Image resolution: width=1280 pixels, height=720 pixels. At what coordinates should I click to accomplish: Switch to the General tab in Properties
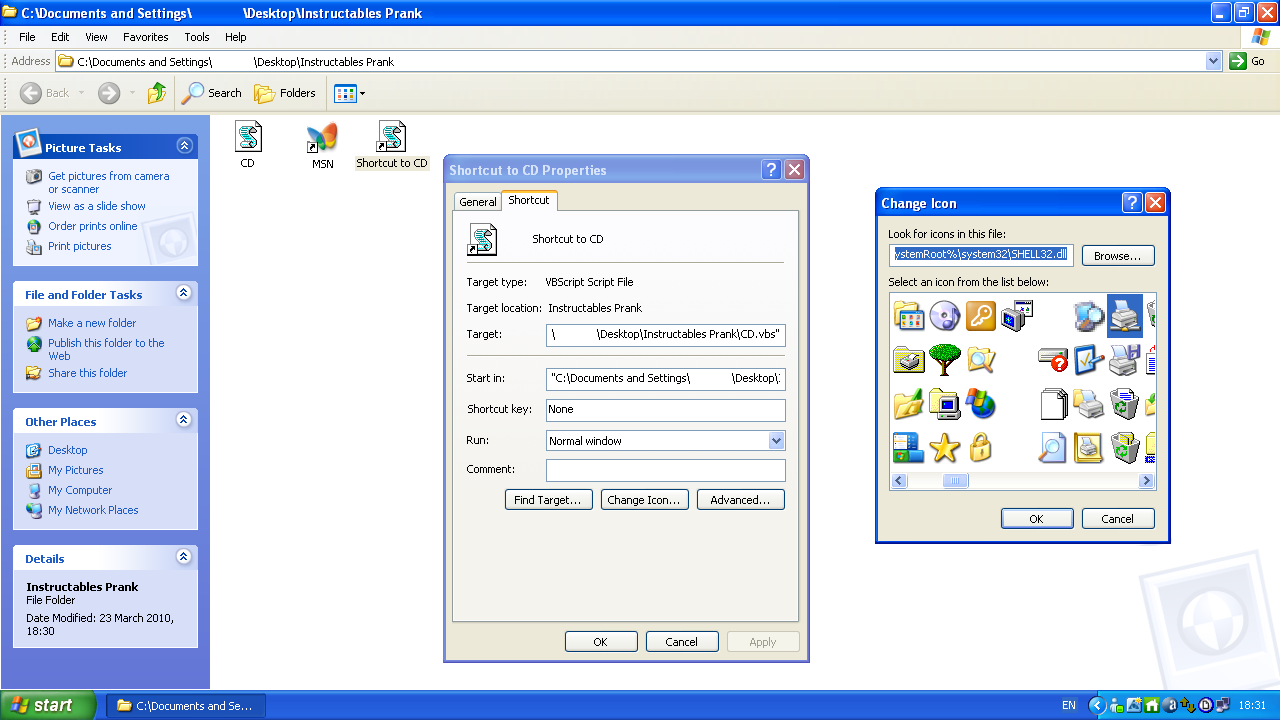coord(477,201)
